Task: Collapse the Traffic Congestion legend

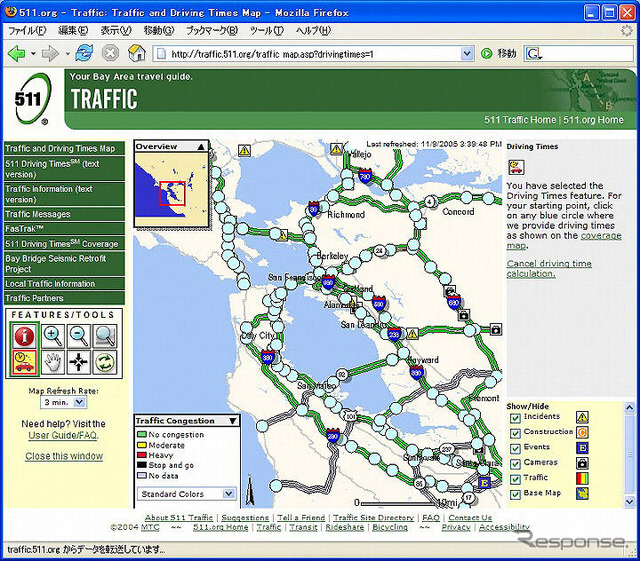Action: (233, 421)
